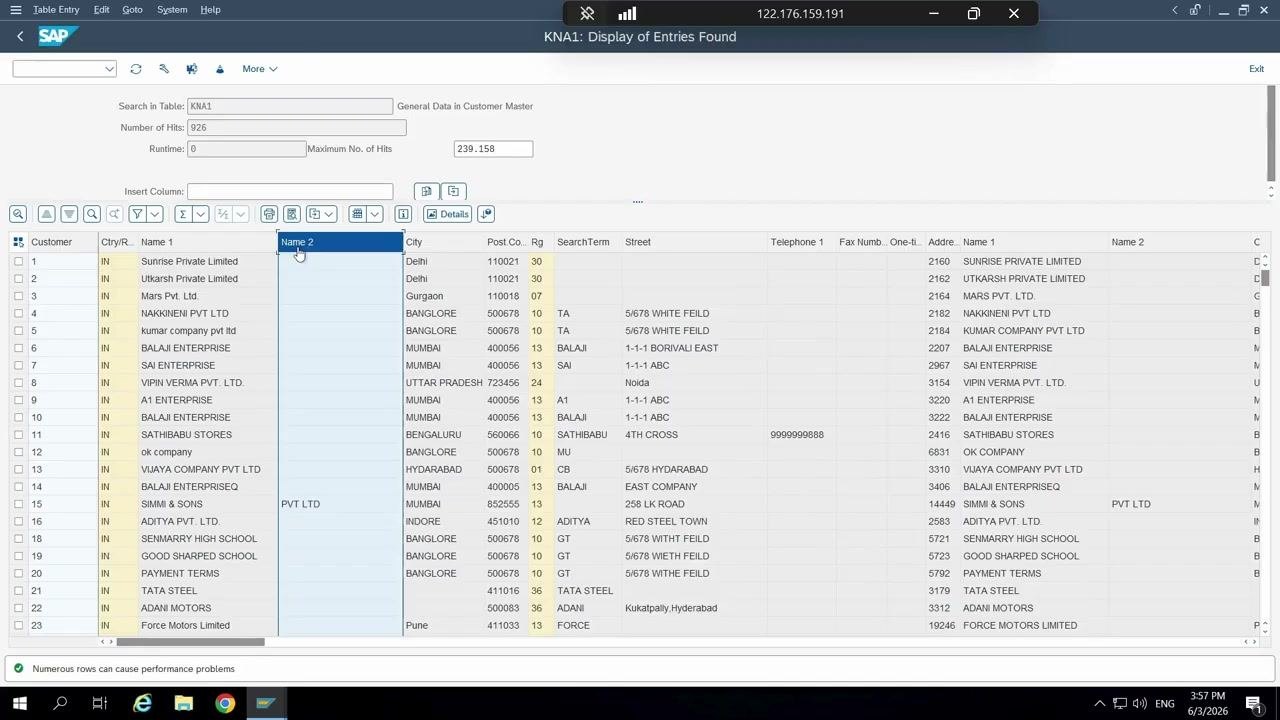Open the total sigma dropdown arrow
Viewport: 1280px width, 720px height.
(200, 214)
